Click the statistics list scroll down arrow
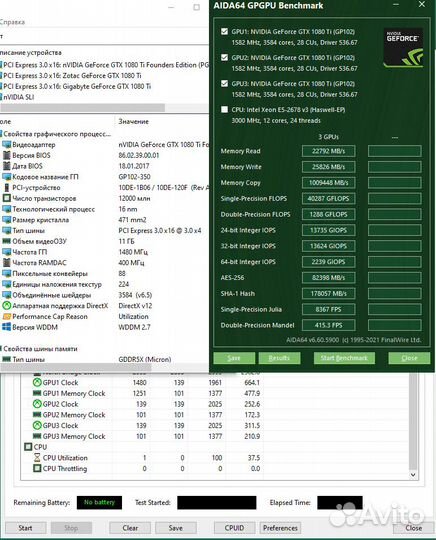Screen dimensions: 436x540 [413, 475]
